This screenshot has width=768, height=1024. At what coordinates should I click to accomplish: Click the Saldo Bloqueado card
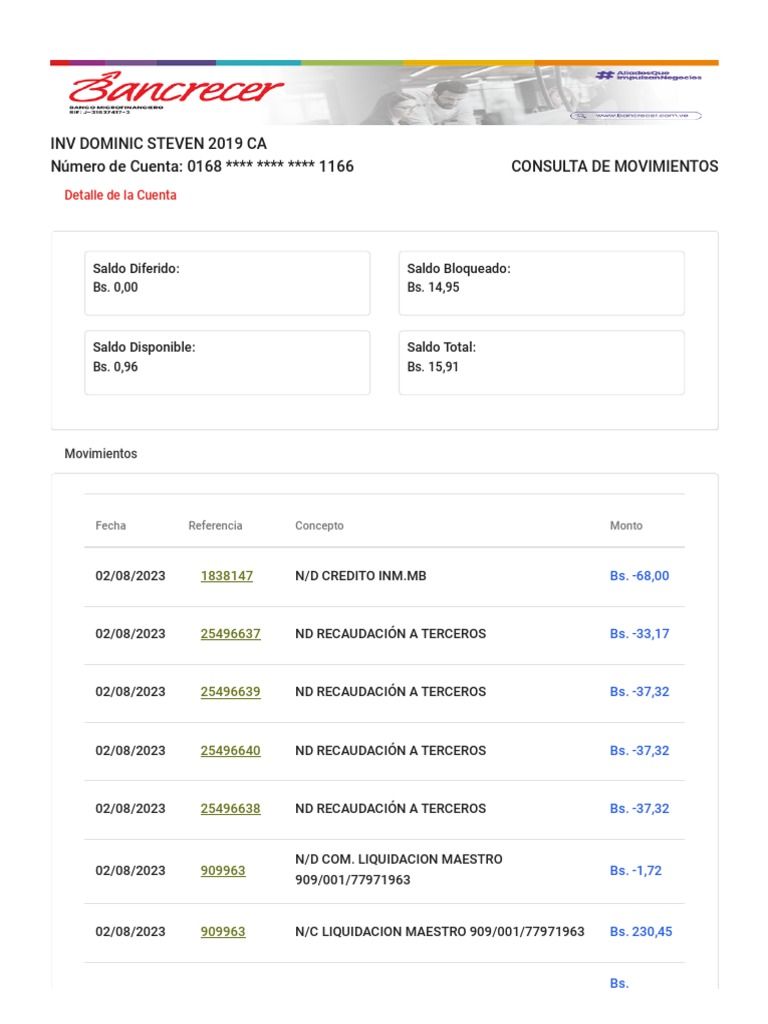click(541, 283)
